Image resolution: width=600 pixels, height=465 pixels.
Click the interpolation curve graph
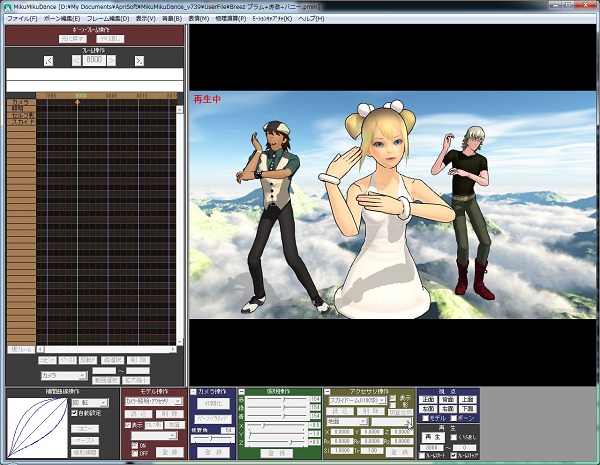(x=37, y=427)
